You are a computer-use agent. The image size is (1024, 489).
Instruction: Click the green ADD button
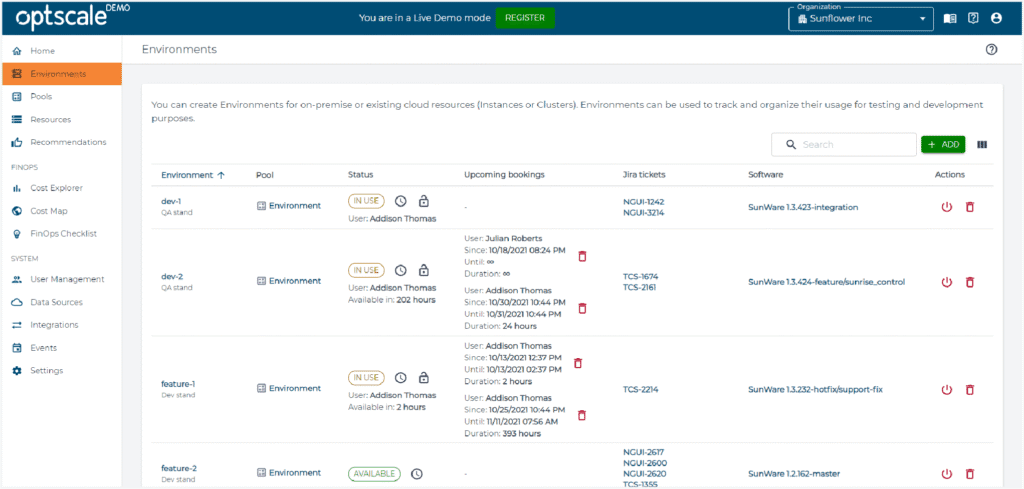(943, 145)
